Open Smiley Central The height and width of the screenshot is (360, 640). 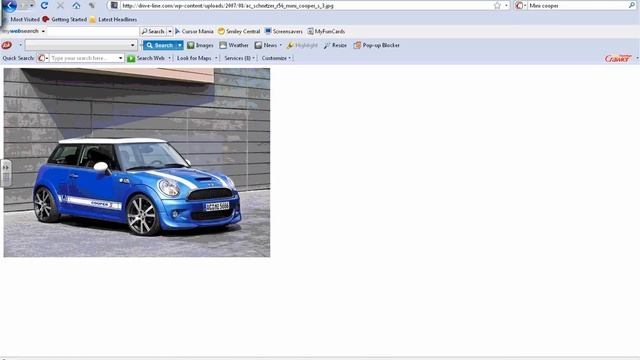[x=239, y=31]
